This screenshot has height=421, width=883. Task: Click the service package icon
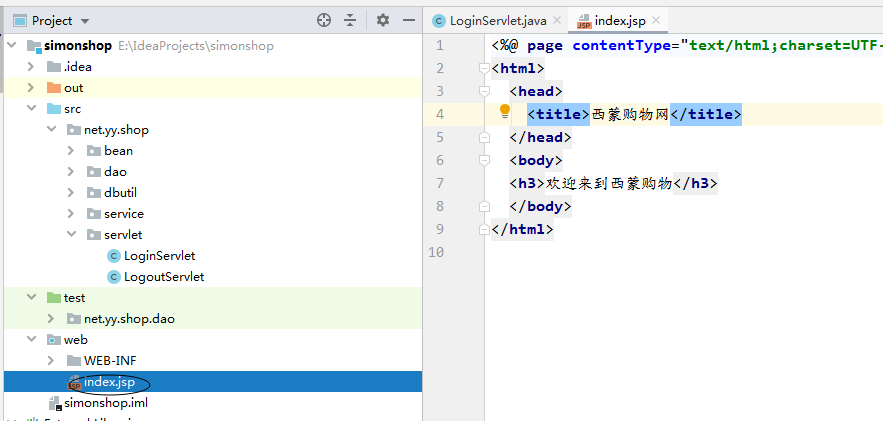click(x=94, y=214)
